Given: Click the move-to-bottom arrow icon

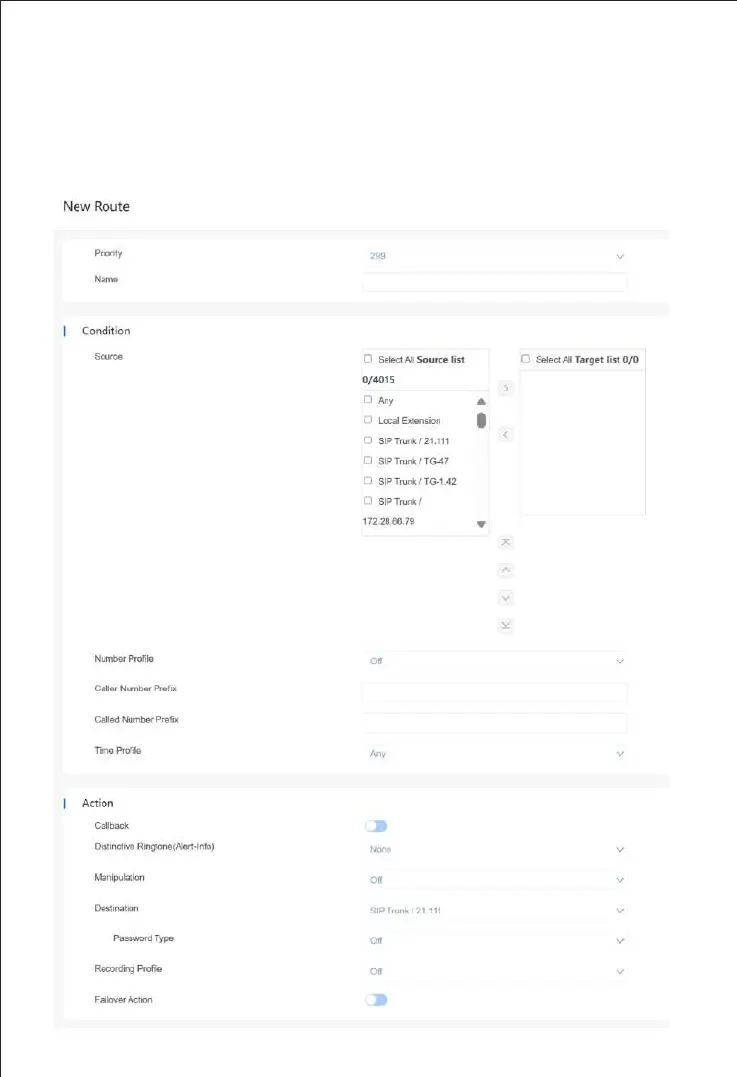Looking at the screenshot, I should (x=506, y=626).
